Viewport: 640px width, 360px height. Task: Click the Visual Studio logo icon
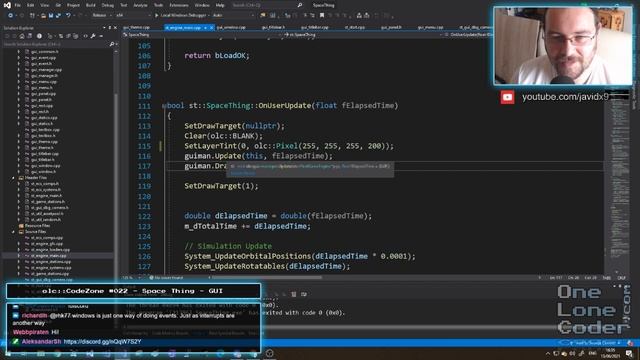(7, 5)
